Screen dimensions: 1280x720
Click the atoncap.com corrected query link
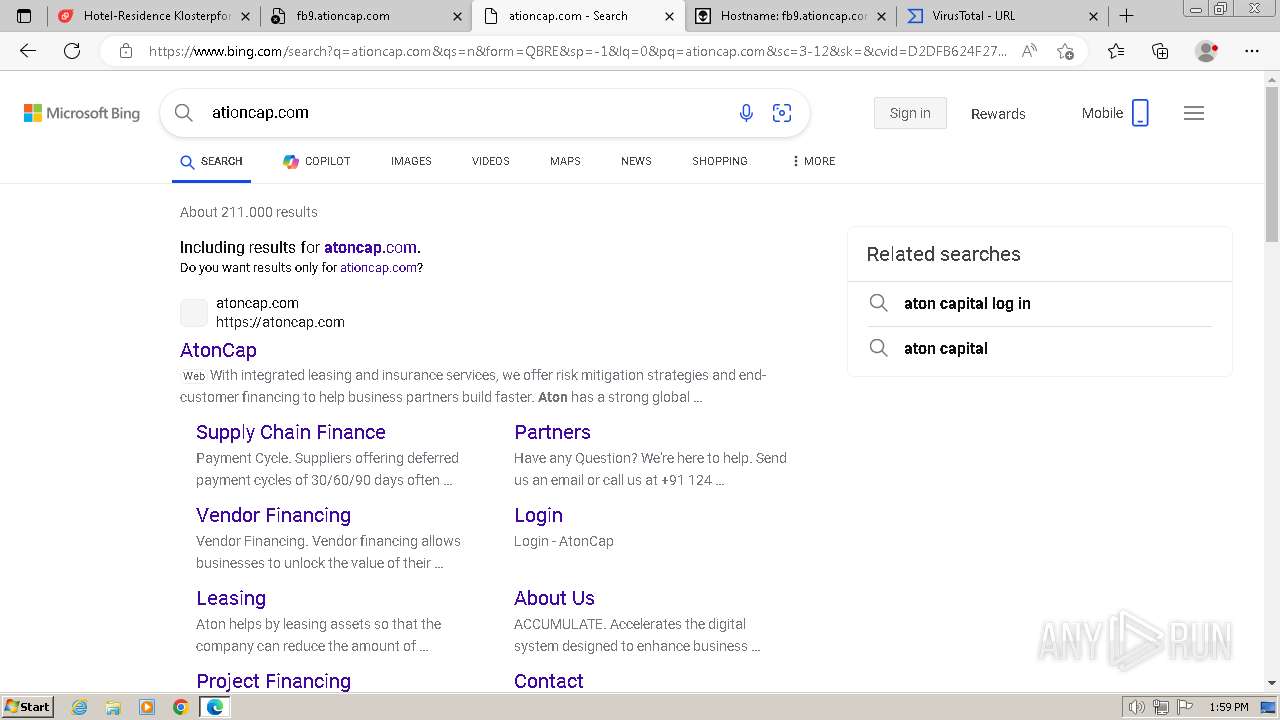tap(370, 247)
